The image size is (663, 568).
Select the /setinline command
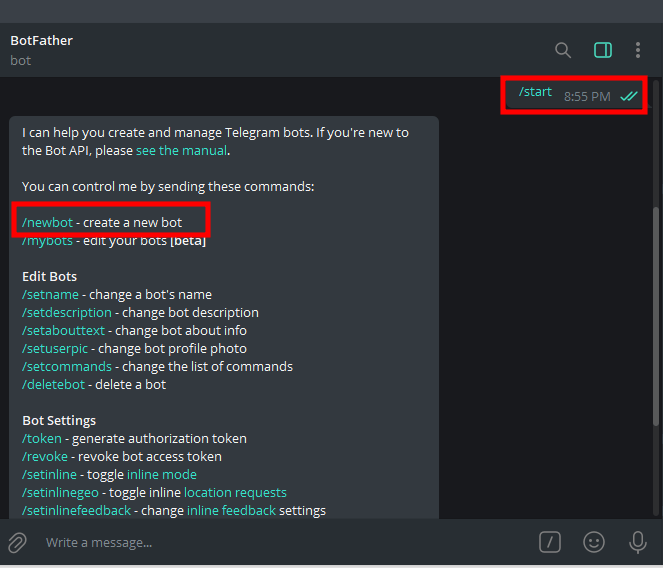click(x=49, y=475)
